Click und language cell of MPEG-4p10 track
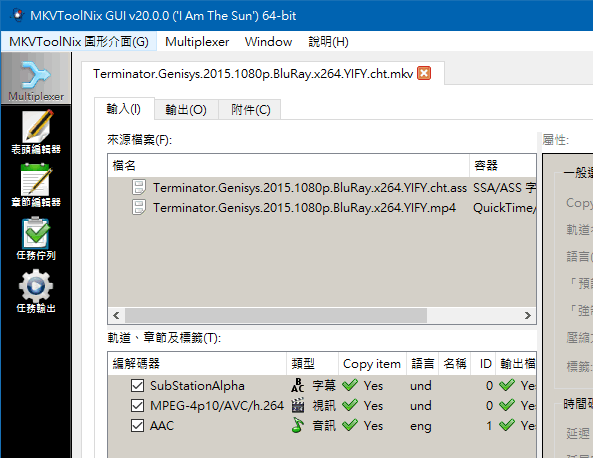Screen dimensions: 593x458 coord(421,405)
